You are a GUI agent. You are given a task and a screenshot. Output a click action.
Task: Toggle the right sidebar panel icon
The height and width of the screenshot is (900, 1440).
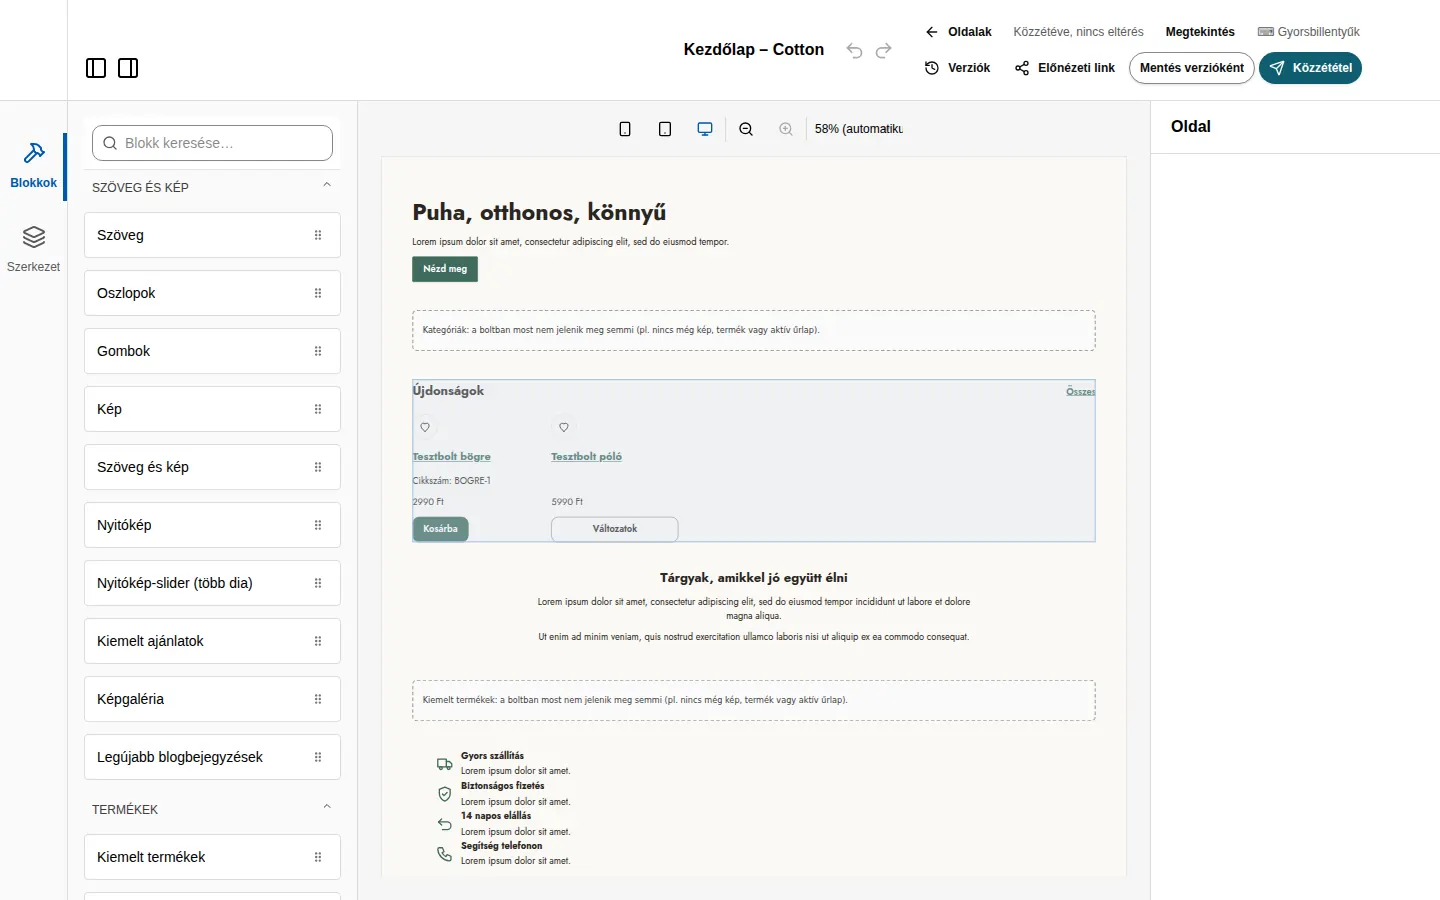click(128, 68)
